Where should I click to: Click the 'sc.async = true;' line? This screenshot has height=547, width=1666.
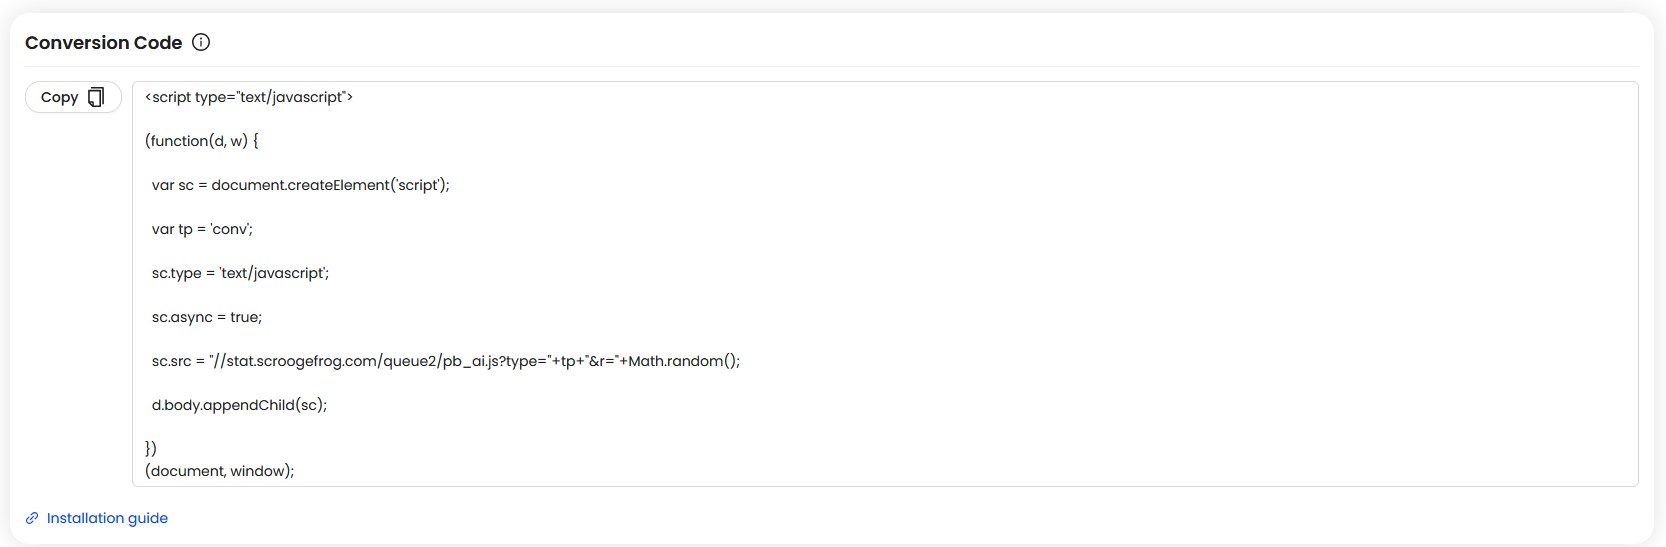pyautogui.click(x=207, y=317)
